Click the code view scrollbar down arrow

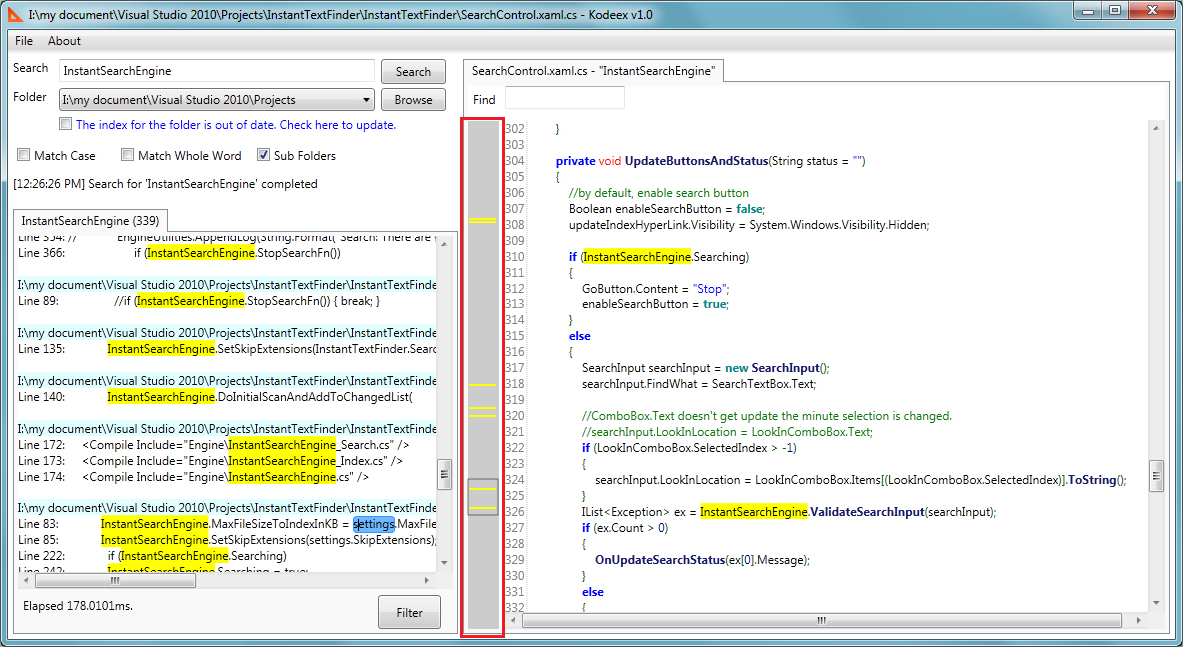pos(1156,603)
